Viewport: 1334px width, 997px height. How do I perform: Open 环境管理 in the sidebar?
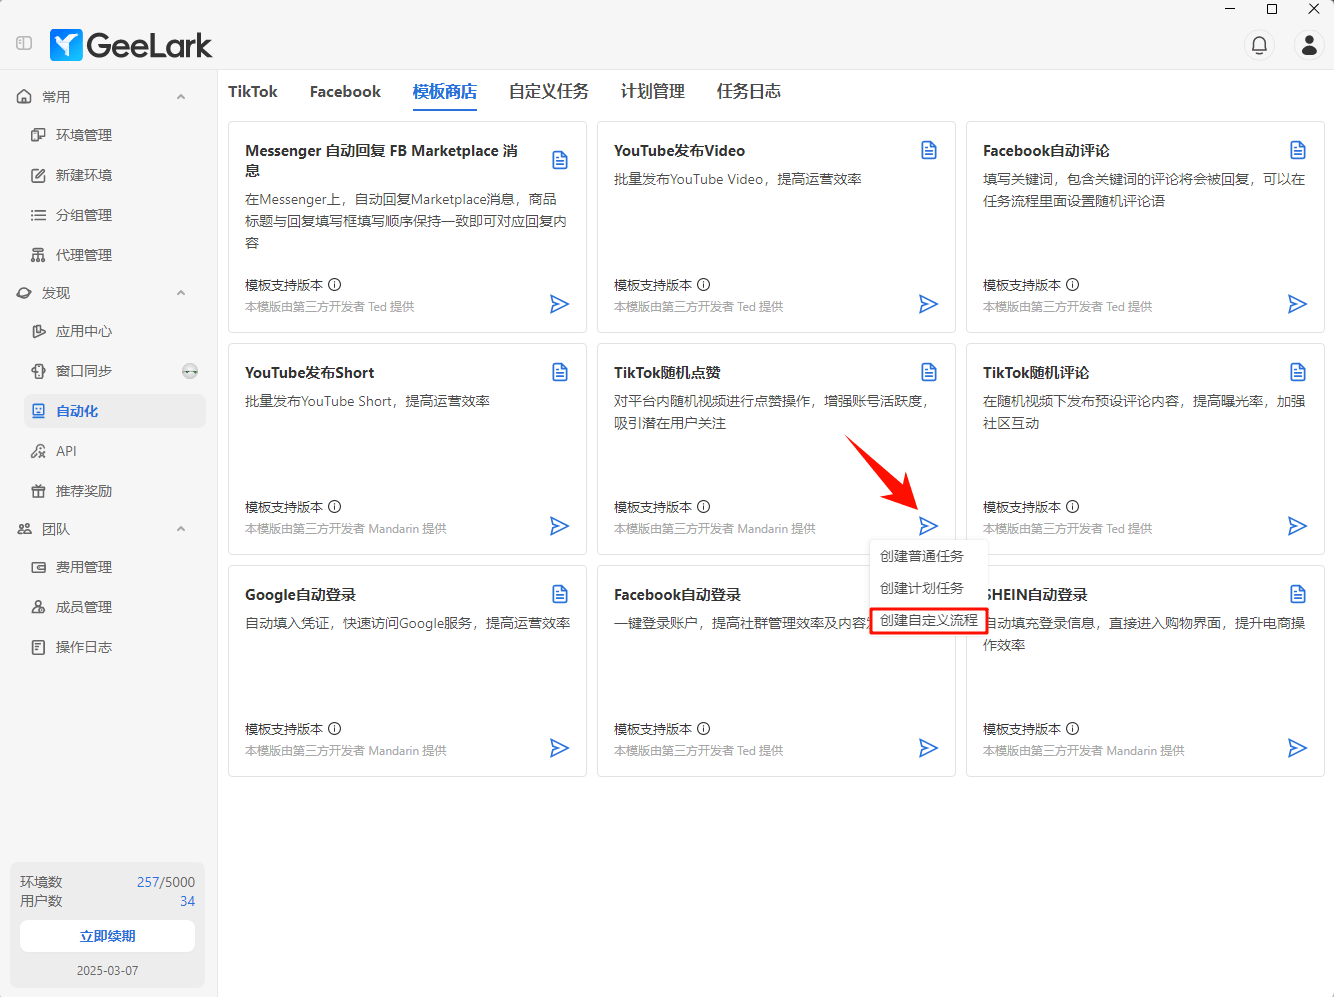coord(83,135)
